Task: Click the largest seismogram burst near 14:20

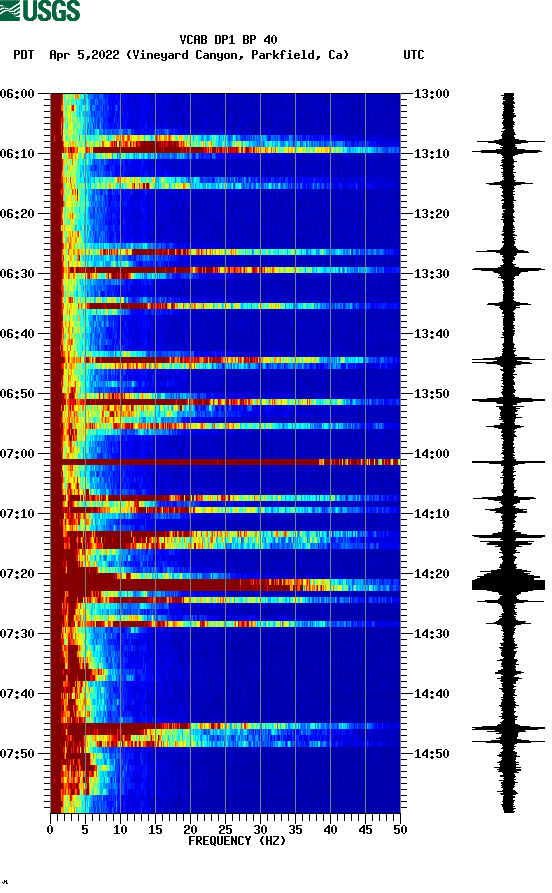Action: (508, 584)
